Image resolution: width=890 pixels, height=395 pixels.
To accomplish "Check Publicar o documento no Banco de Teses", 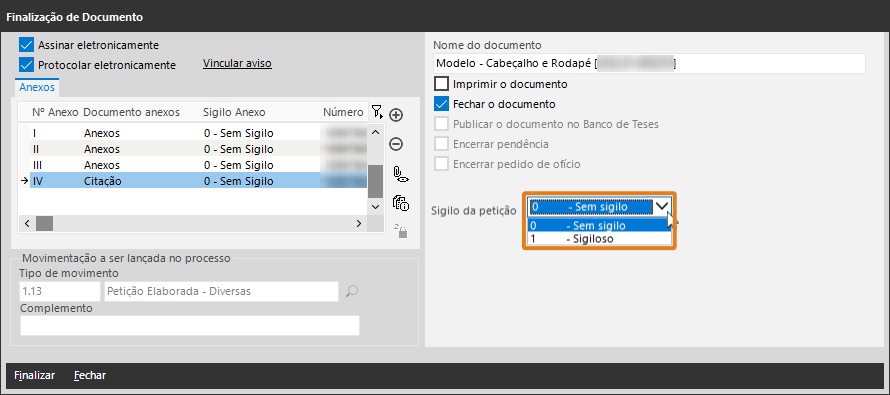I will 441,124.
